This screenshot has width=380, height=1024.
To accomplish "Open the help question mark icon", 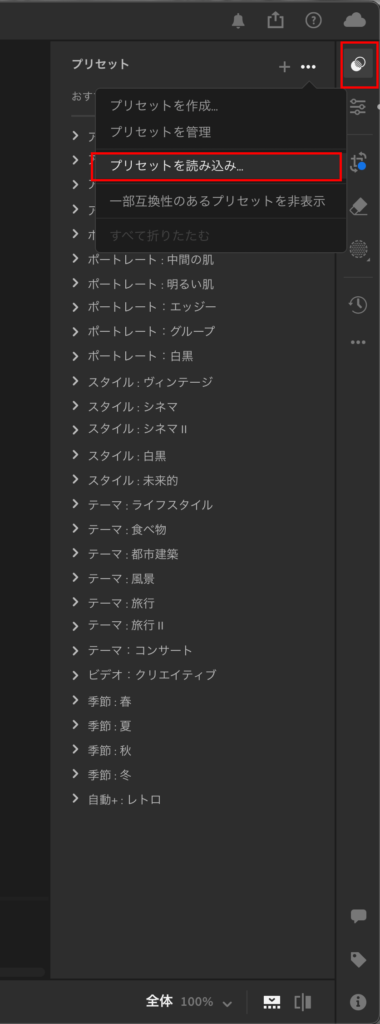I will [x=313, y=21].
